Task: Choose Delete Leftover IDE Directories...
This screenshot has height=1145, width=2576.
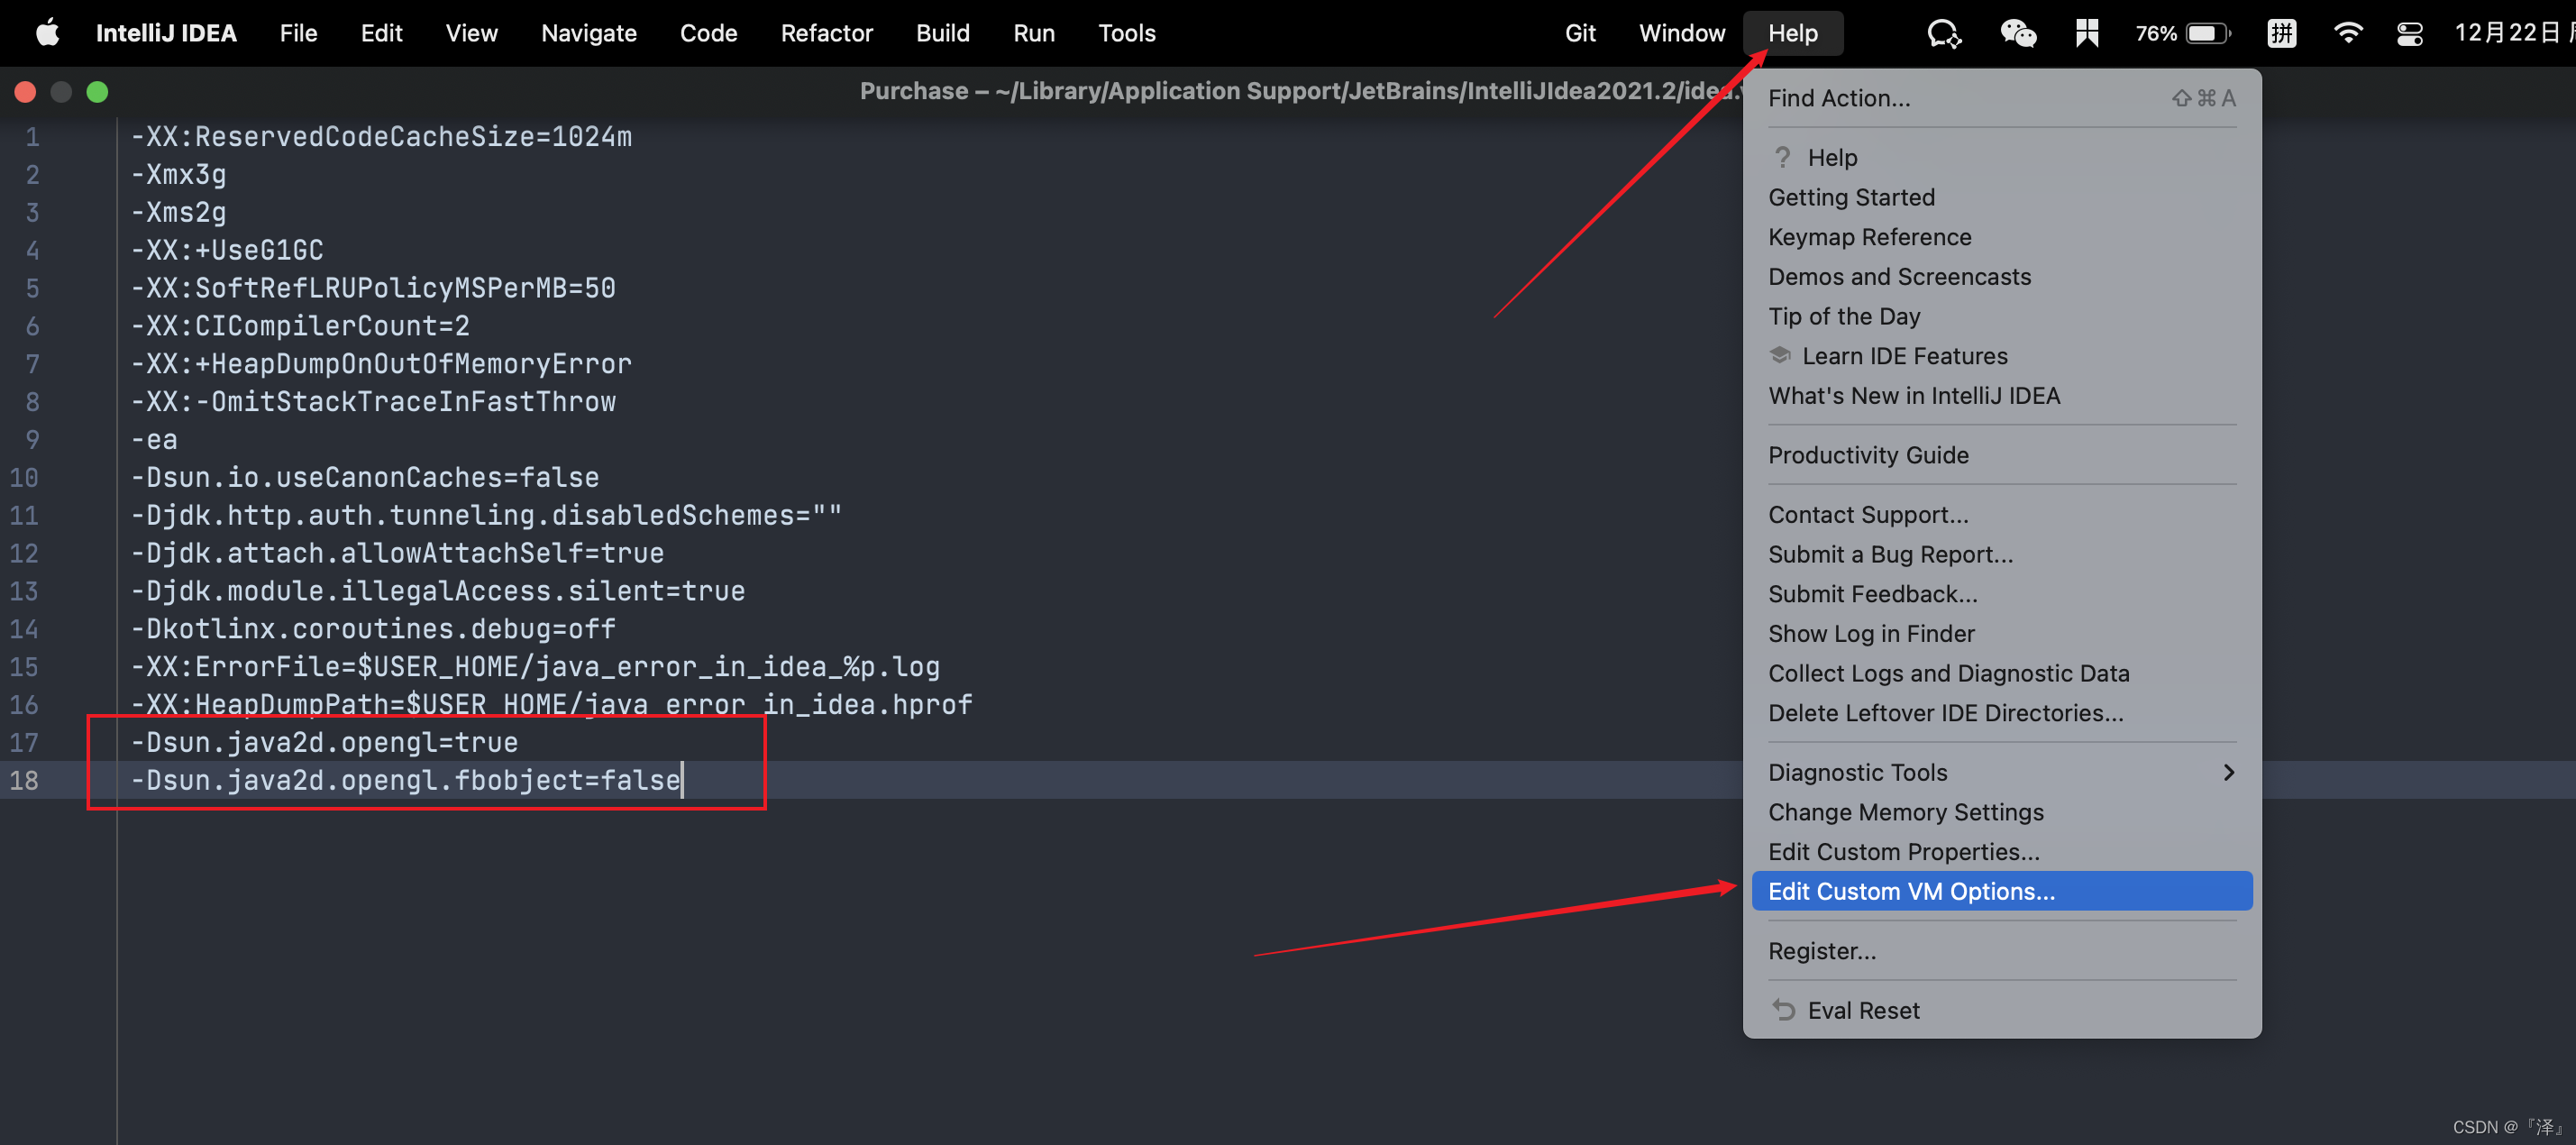Action: click(x=2001, y=712)
